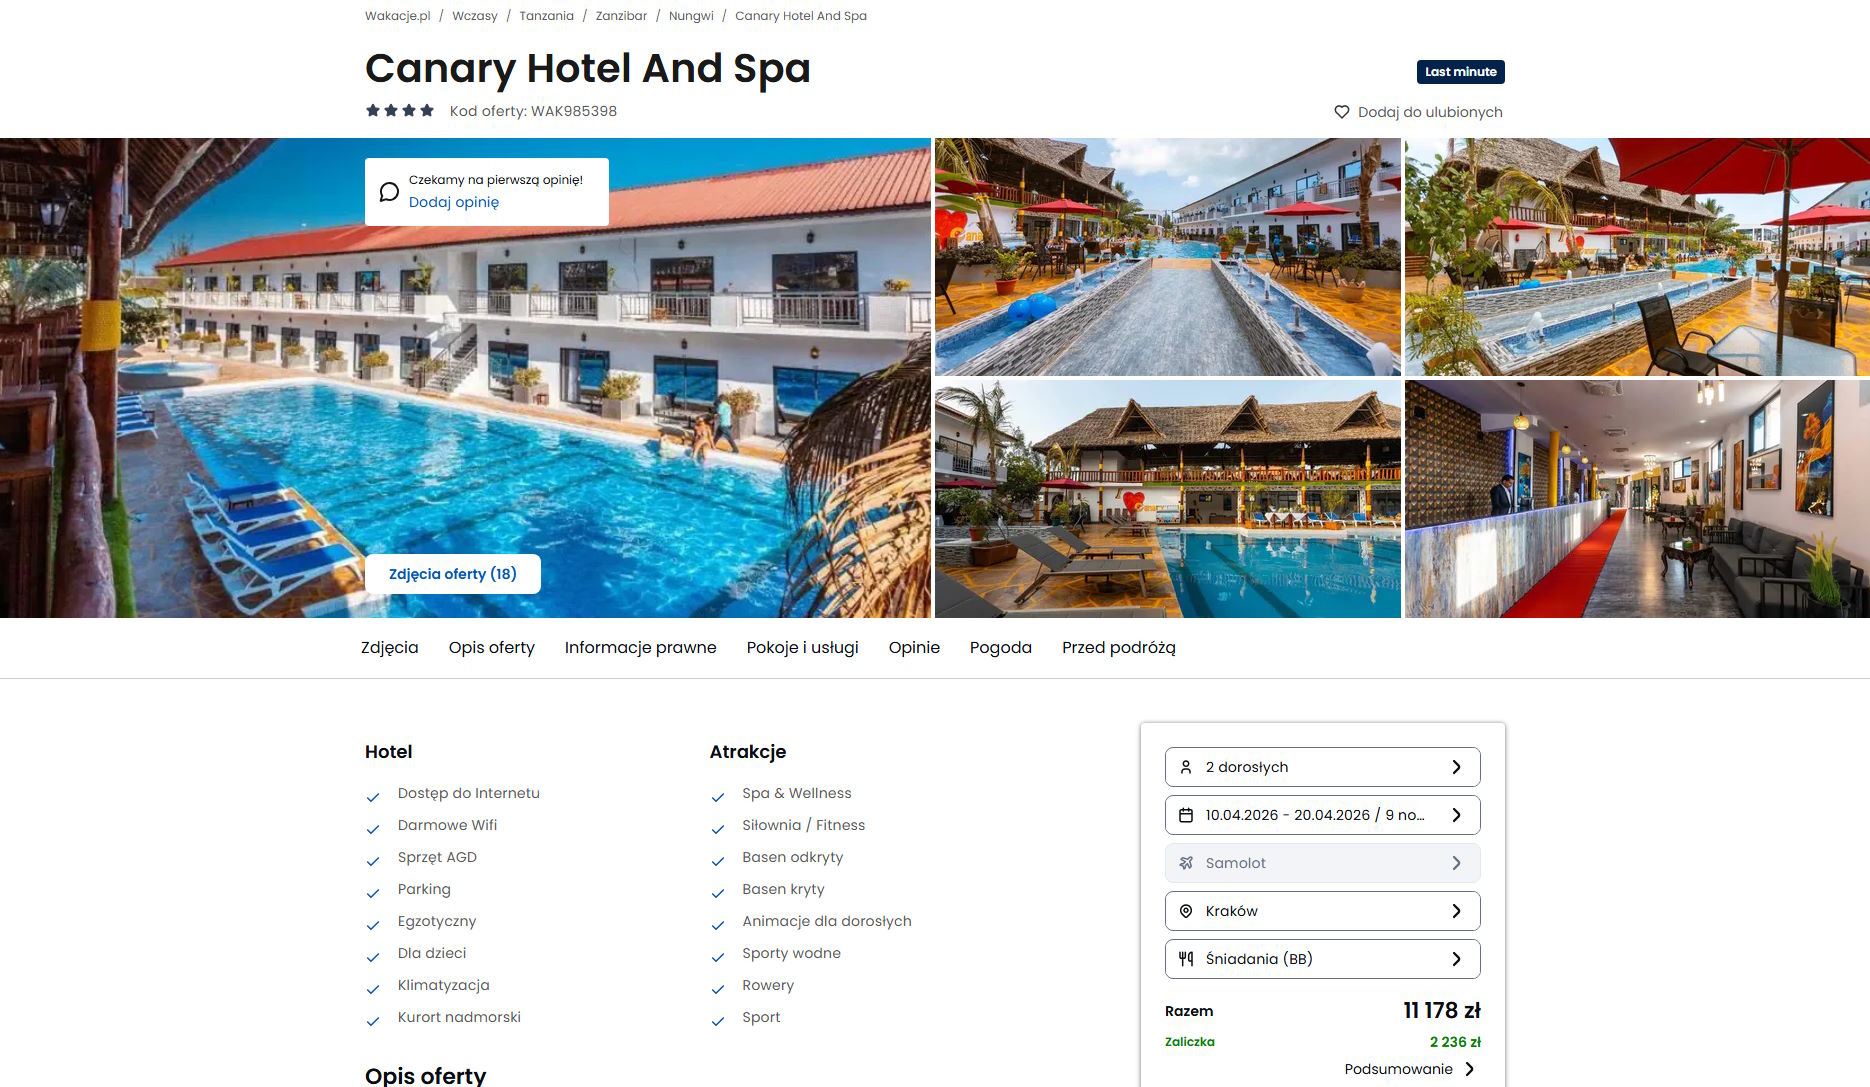The image size is (1870, 1087).
Task: Click the hotel star rating icons
Action: tap(400, 111)
